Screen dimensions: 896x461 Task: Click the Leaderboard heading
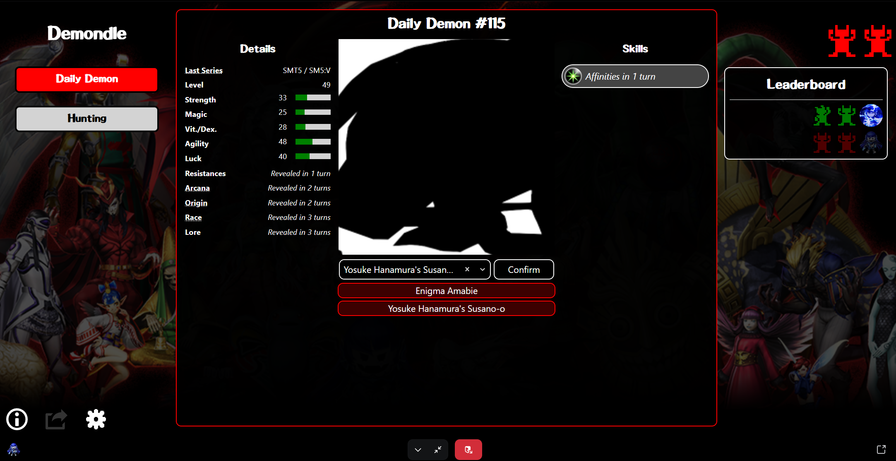[x=806, y=85]
